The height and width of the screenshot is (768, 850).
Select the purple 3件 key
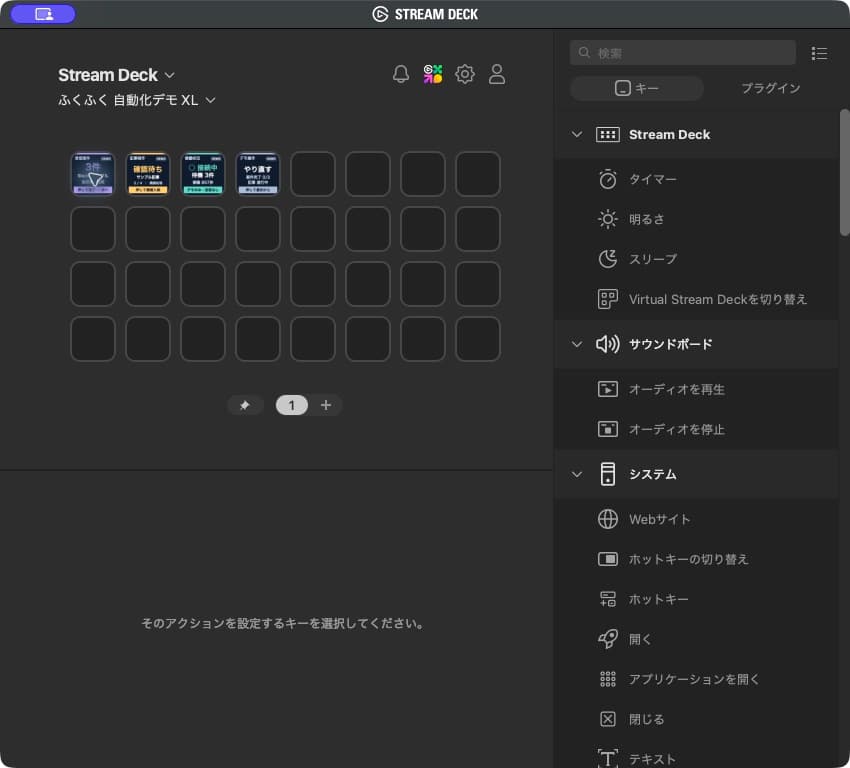(x=93, y=174)
